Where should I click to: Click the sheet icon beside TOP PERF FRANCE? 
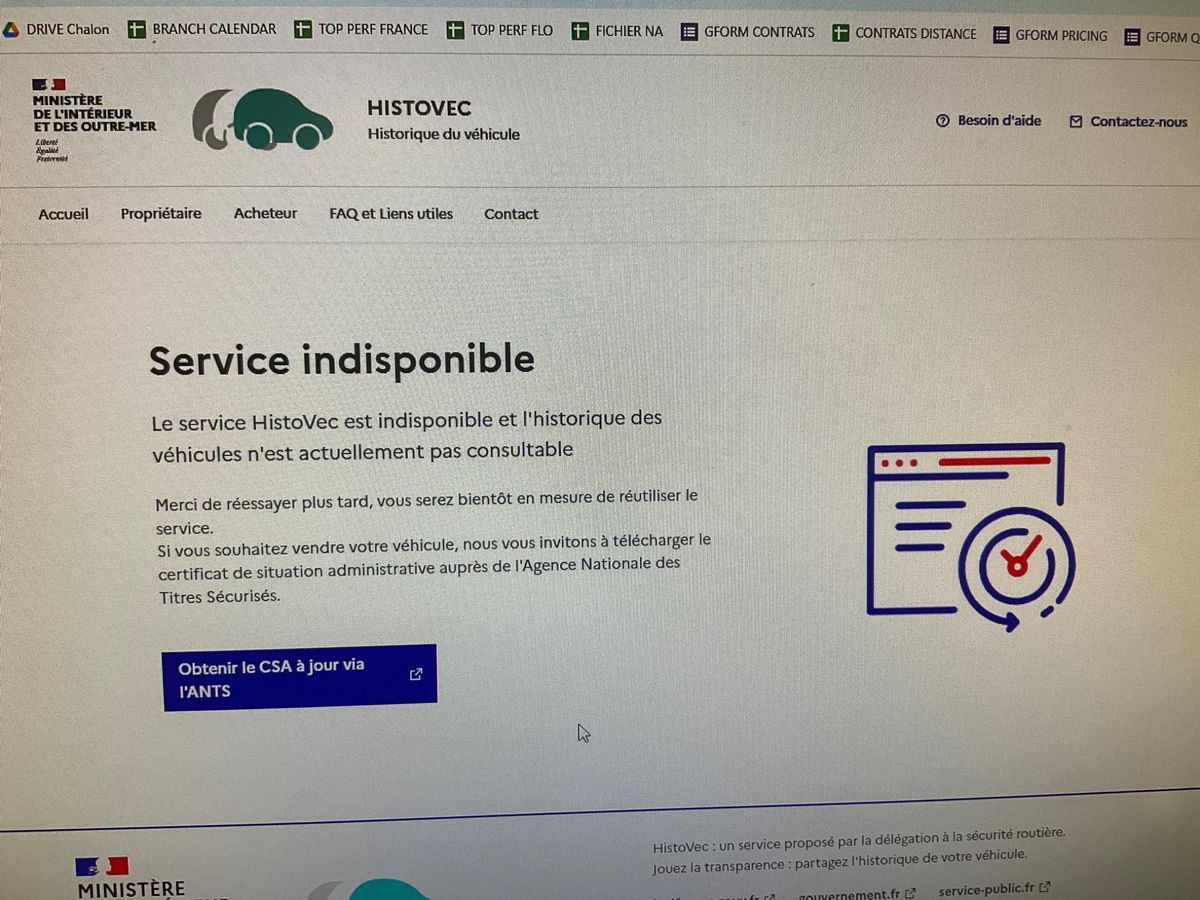(303, 30)
